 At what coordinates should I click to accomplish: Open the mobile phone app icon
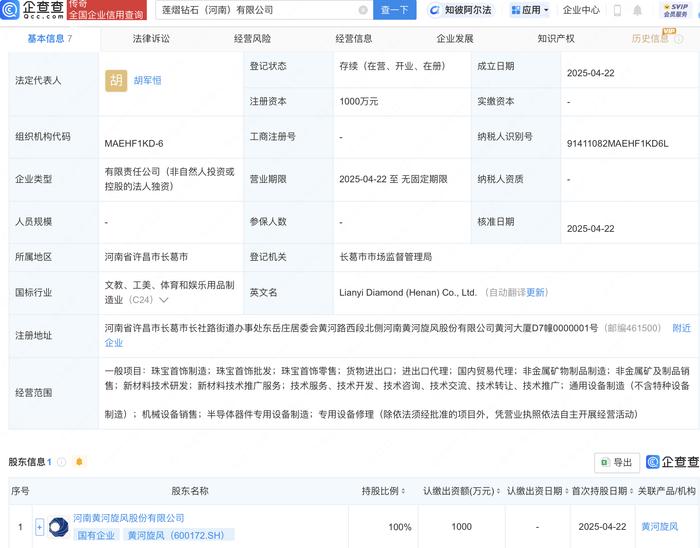[x=617, y=10]
